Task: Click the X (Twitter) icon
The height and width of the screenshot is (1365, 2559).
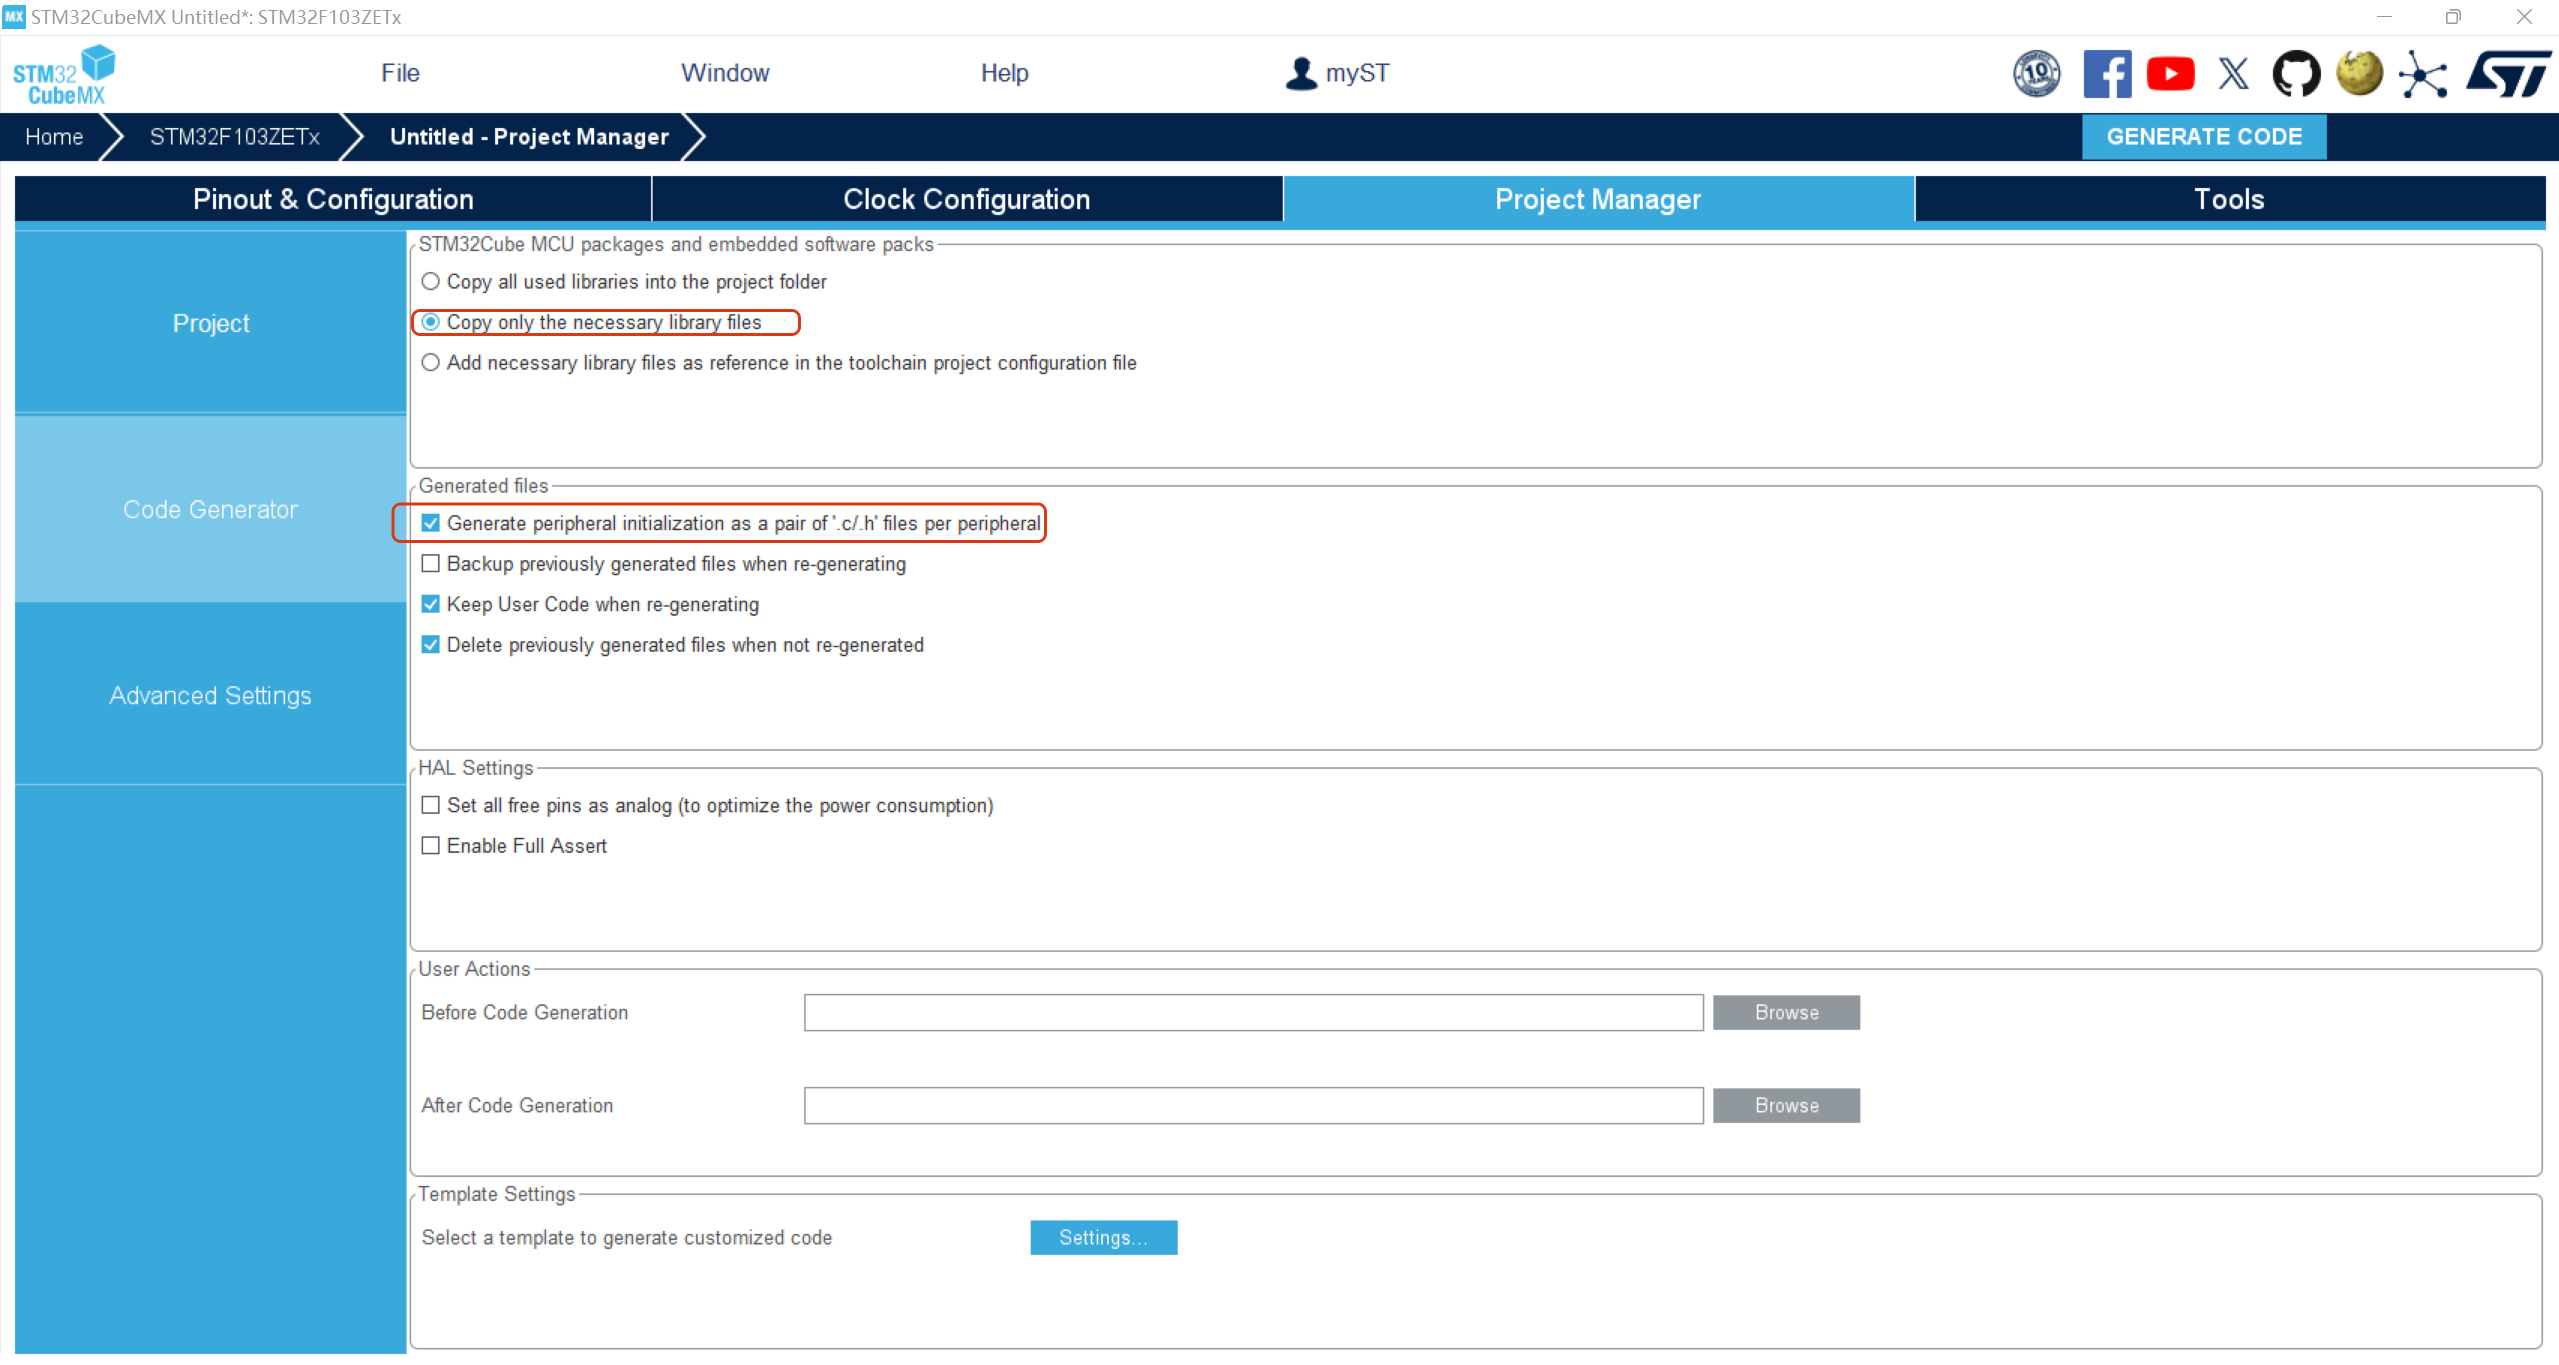Action: (2233, 74)
